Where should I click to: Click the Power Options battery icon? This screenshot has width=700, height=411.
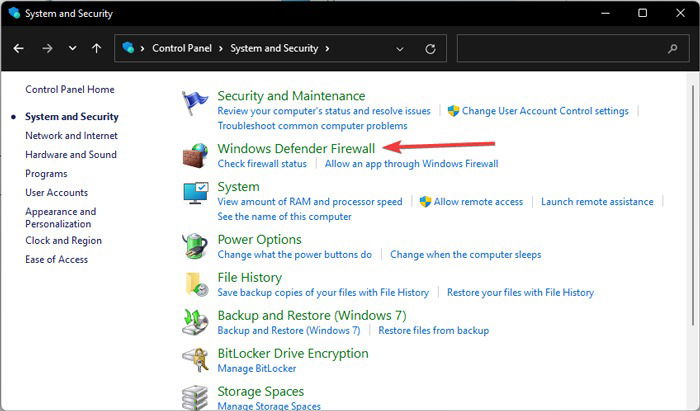[x=195, y=246]
